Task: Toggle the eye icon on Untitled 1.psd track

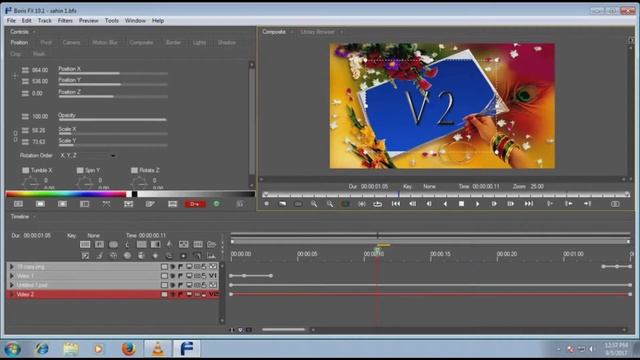Action: (173, 285)
